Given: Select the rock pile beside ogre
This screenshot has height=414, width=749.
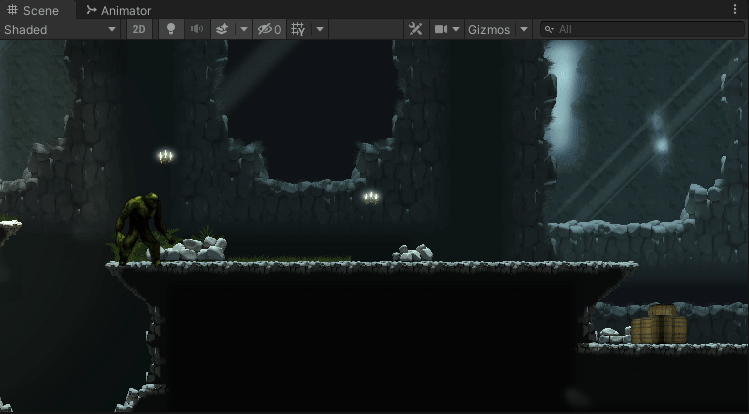Looking at the screenshot, I should [x=194, y=249].
